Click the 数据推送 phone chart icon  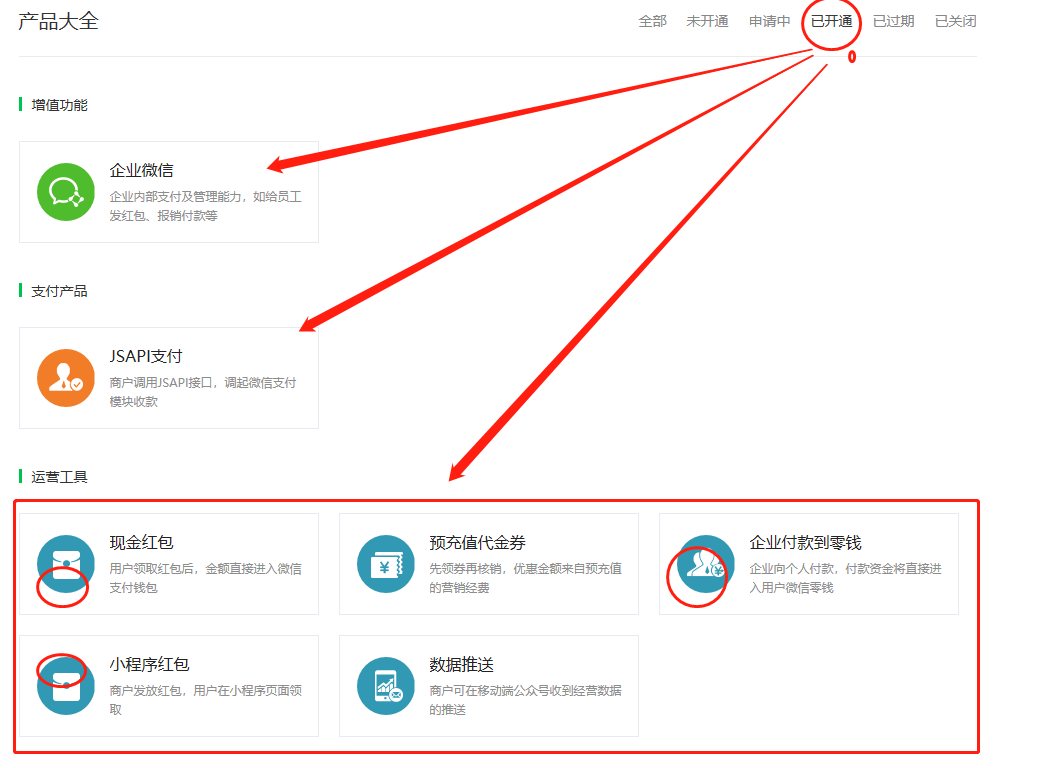(x=386, y=686)
